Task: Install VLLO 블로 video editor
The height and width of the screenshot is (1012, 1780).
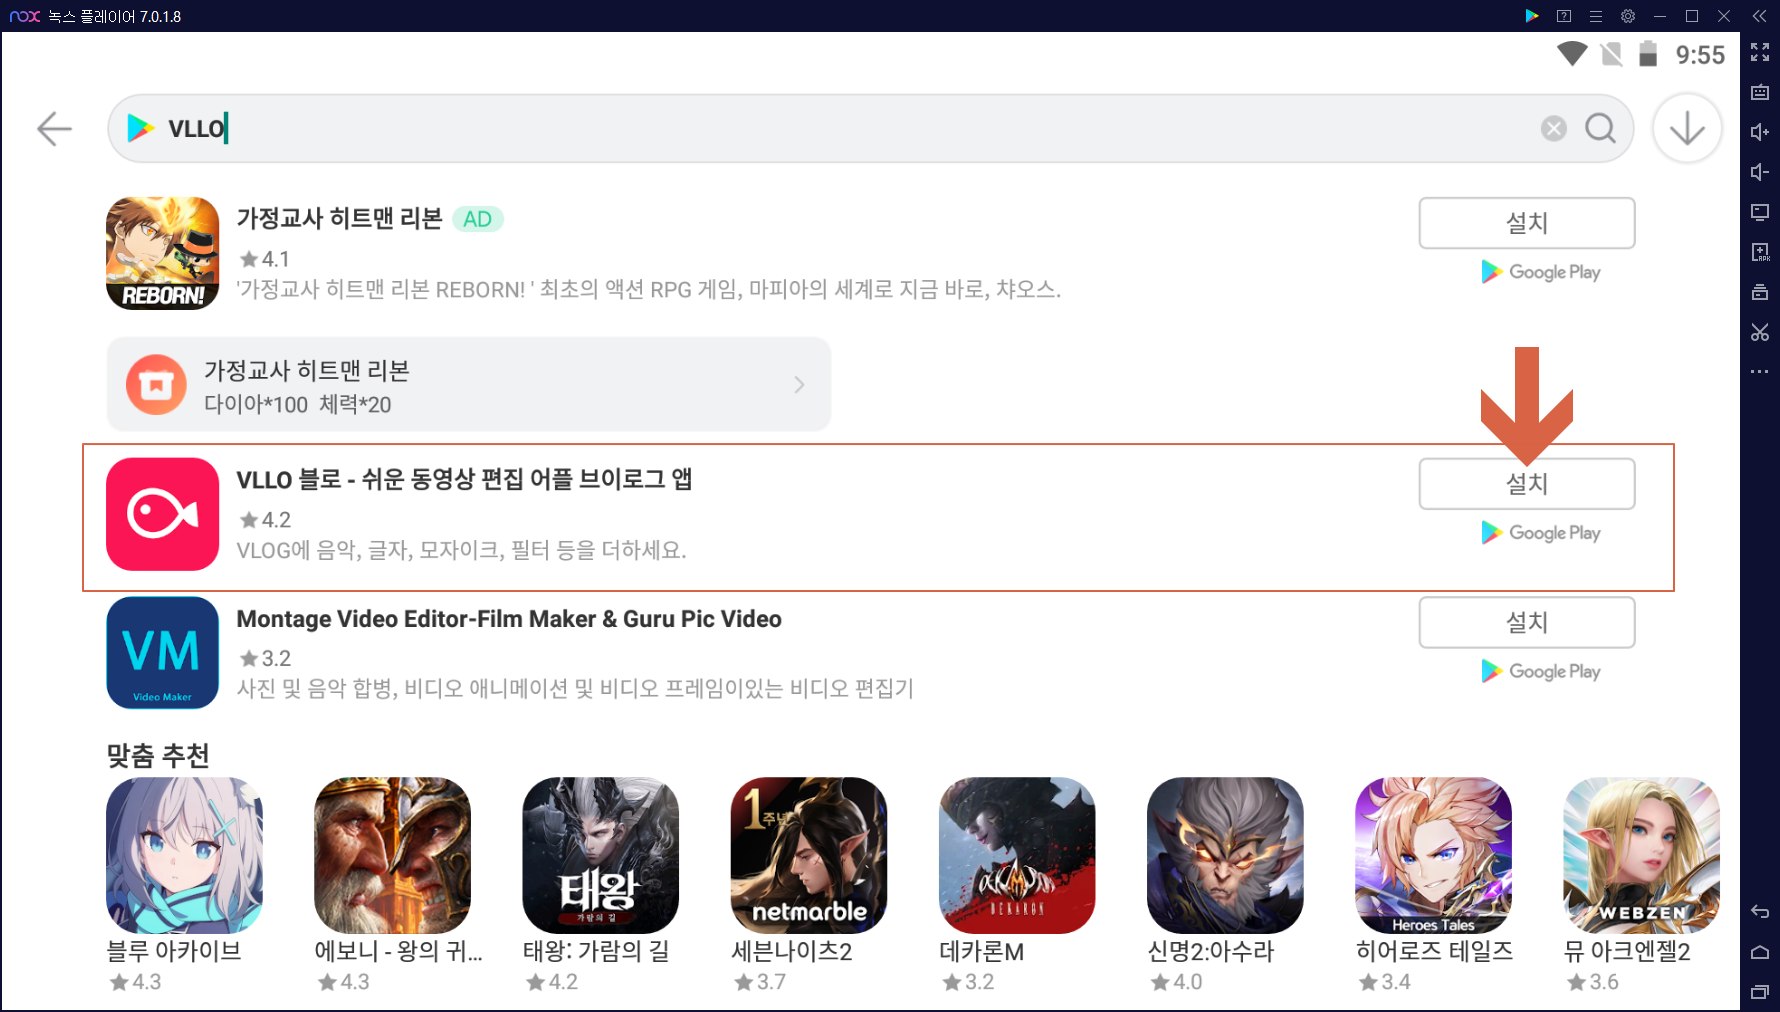Action: [1526, 484]
